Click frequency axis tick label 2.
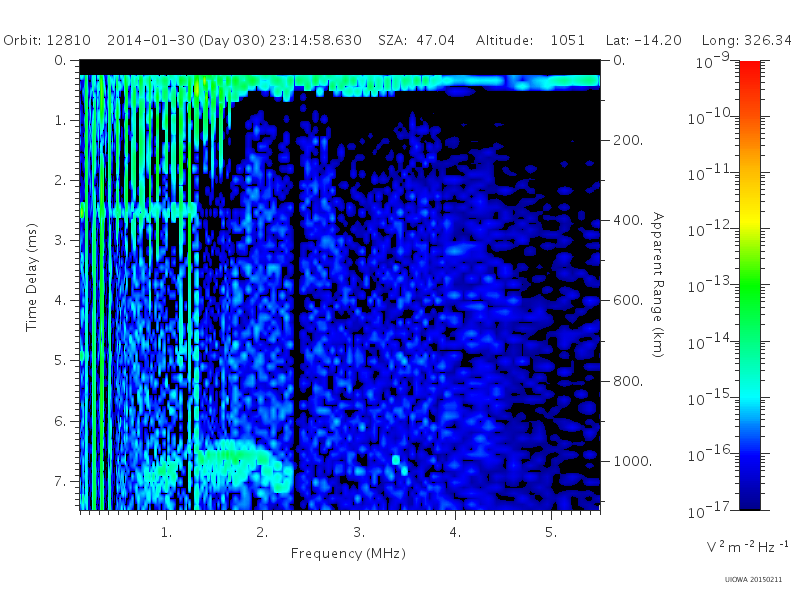 (x=262, y=533)
